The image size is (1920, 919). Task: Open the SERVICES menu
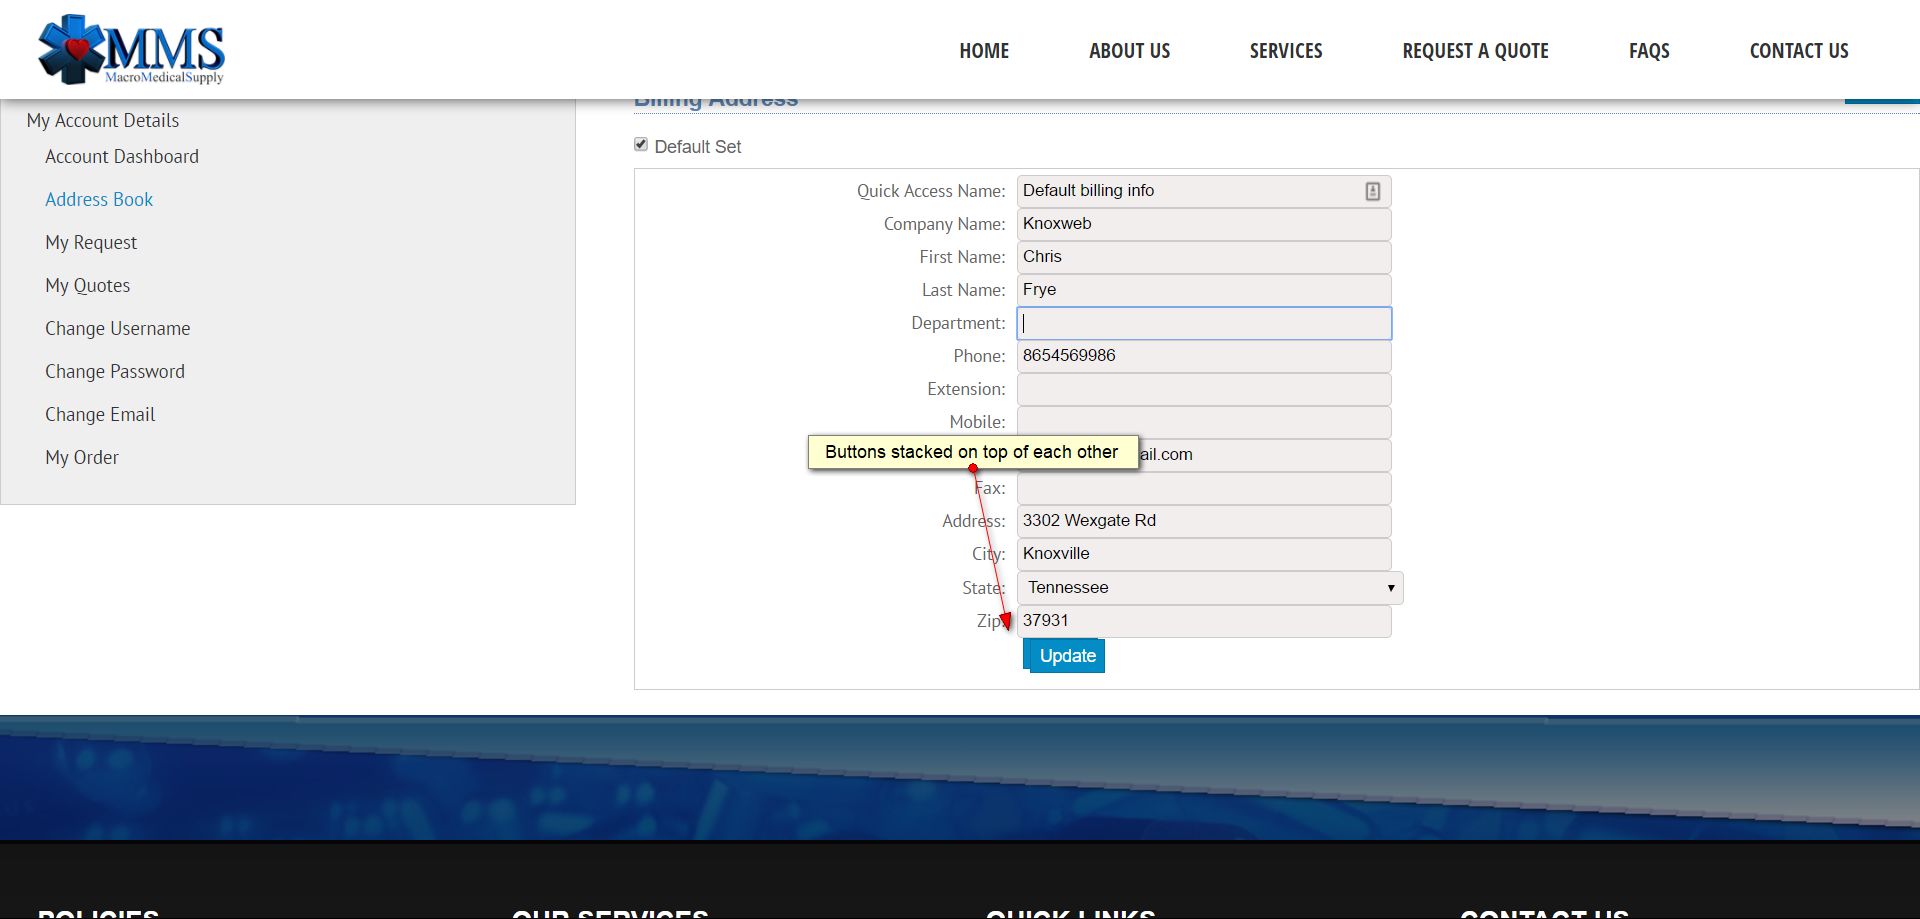point(1286,51)
